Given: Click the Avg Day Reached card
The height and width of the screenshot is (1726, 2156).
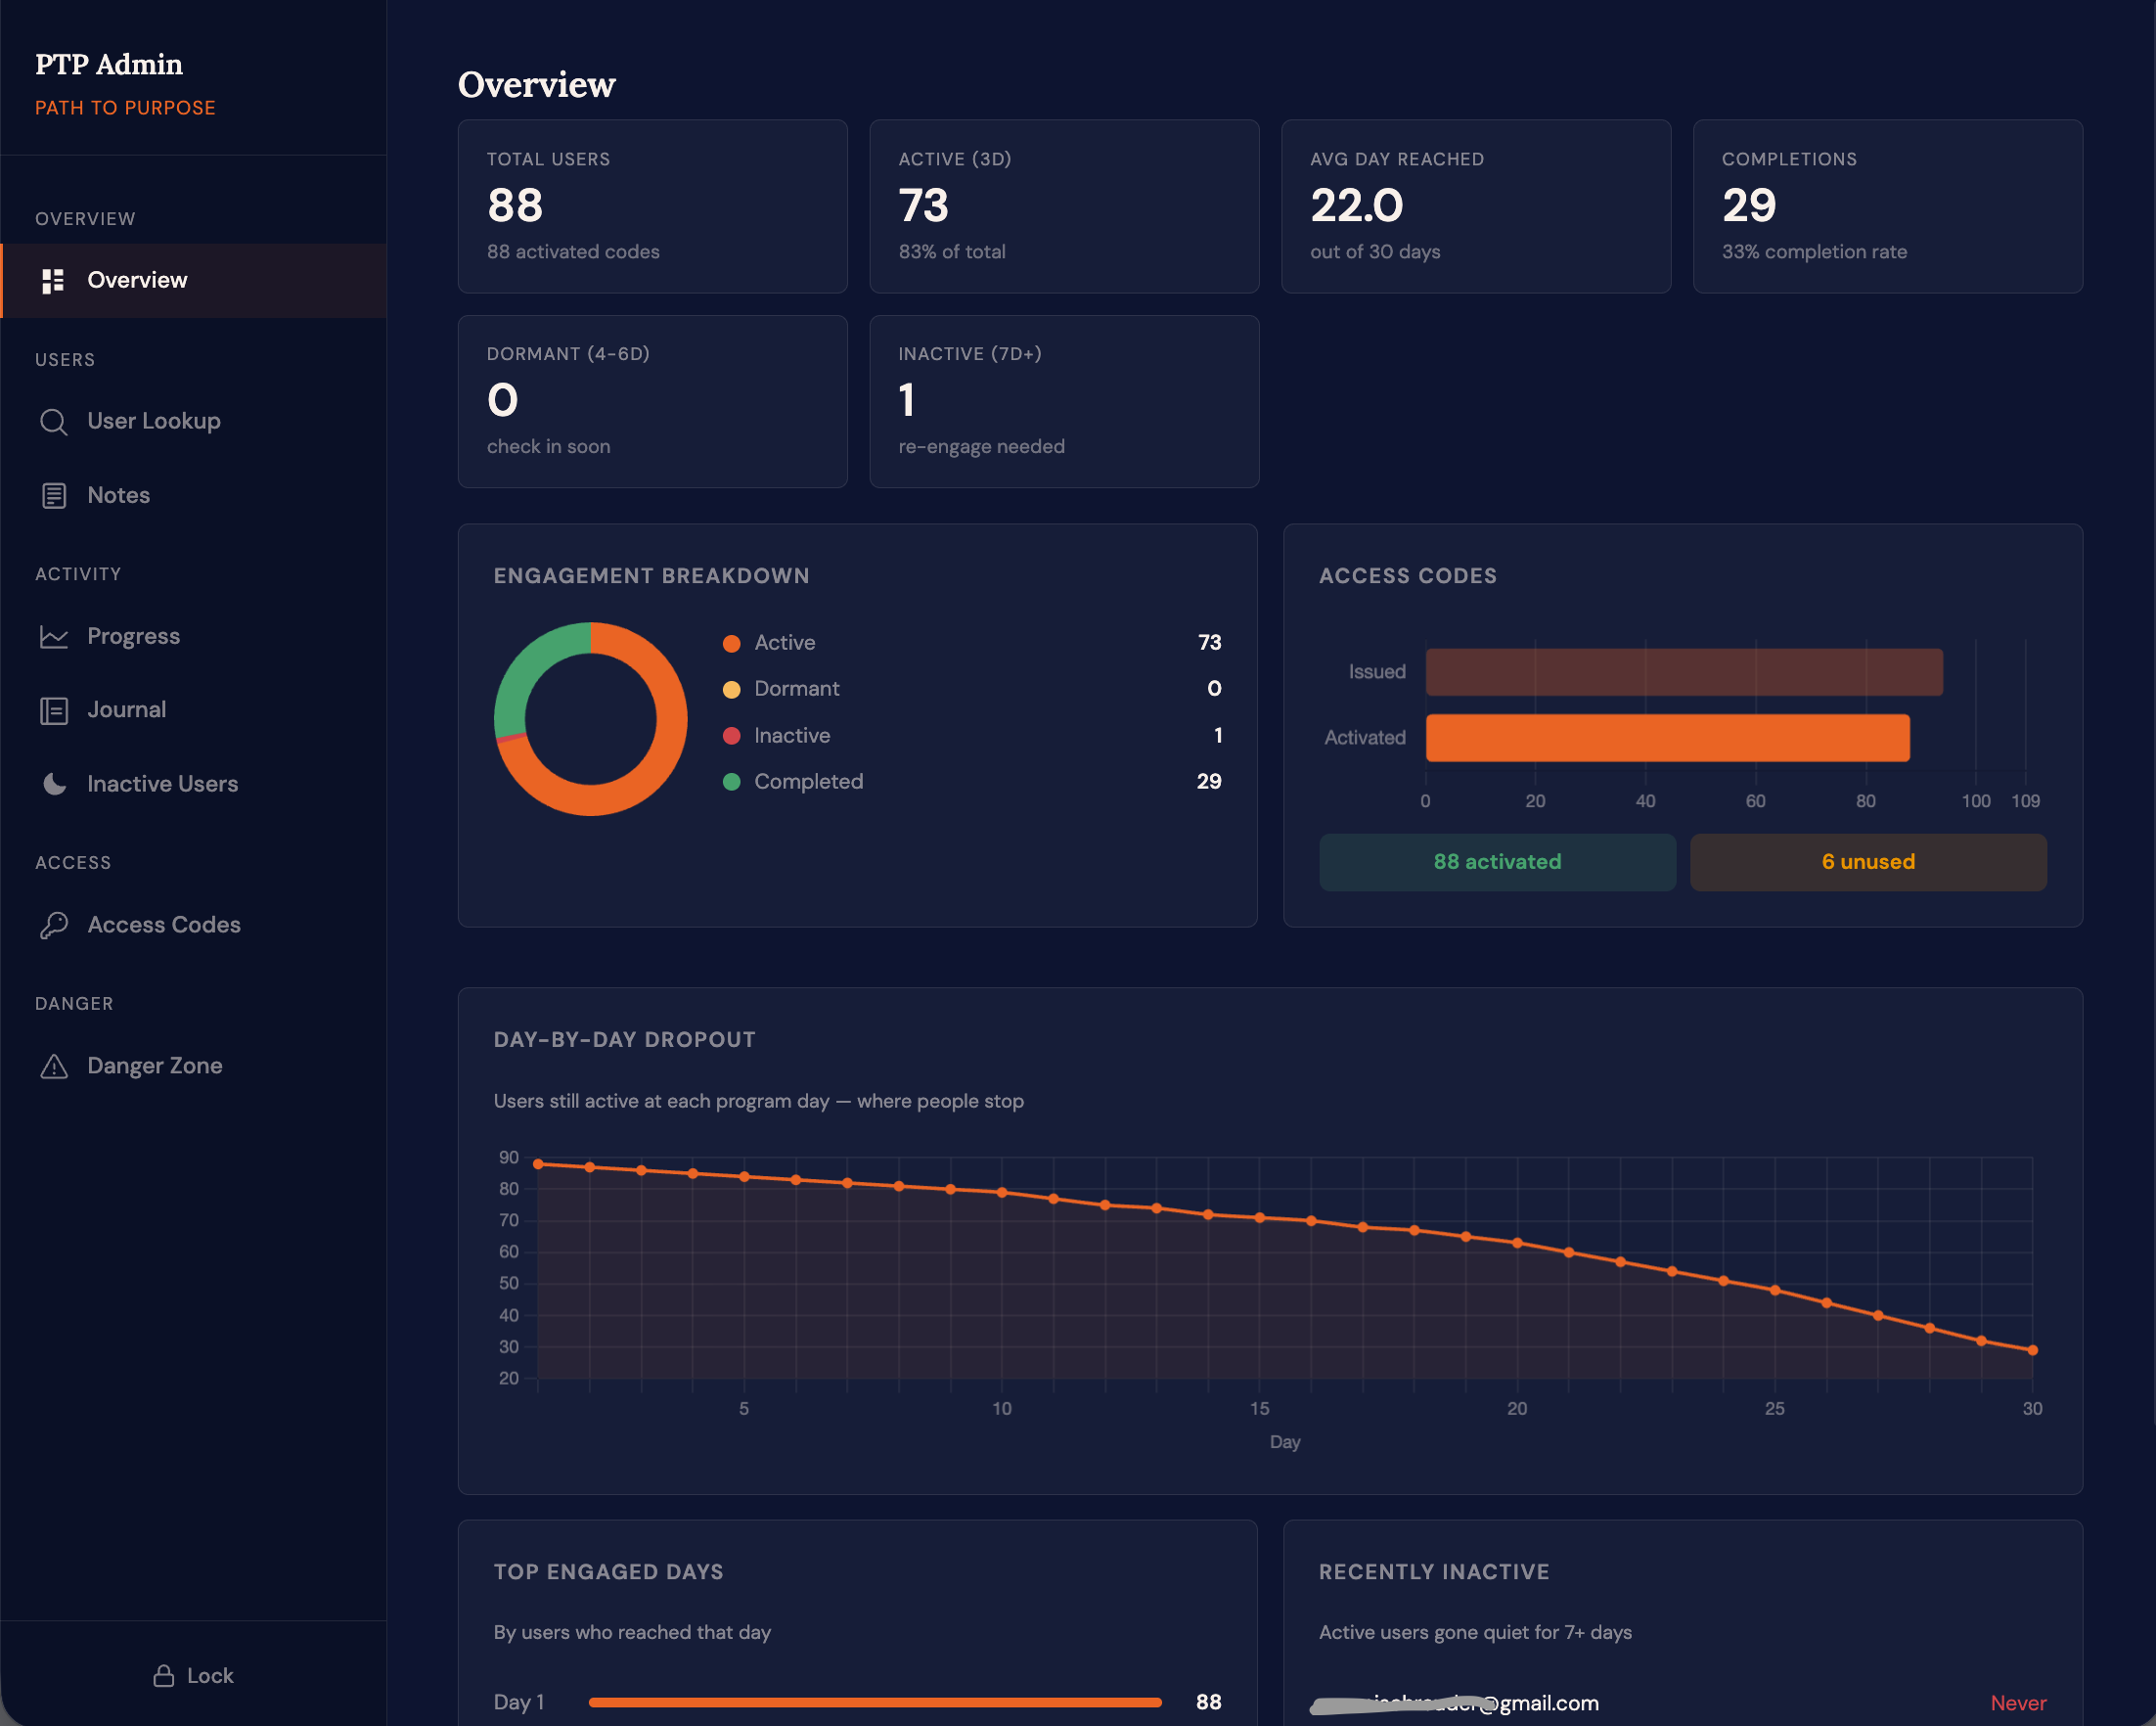Looking at the screenshot, I should pos(1476,207).
